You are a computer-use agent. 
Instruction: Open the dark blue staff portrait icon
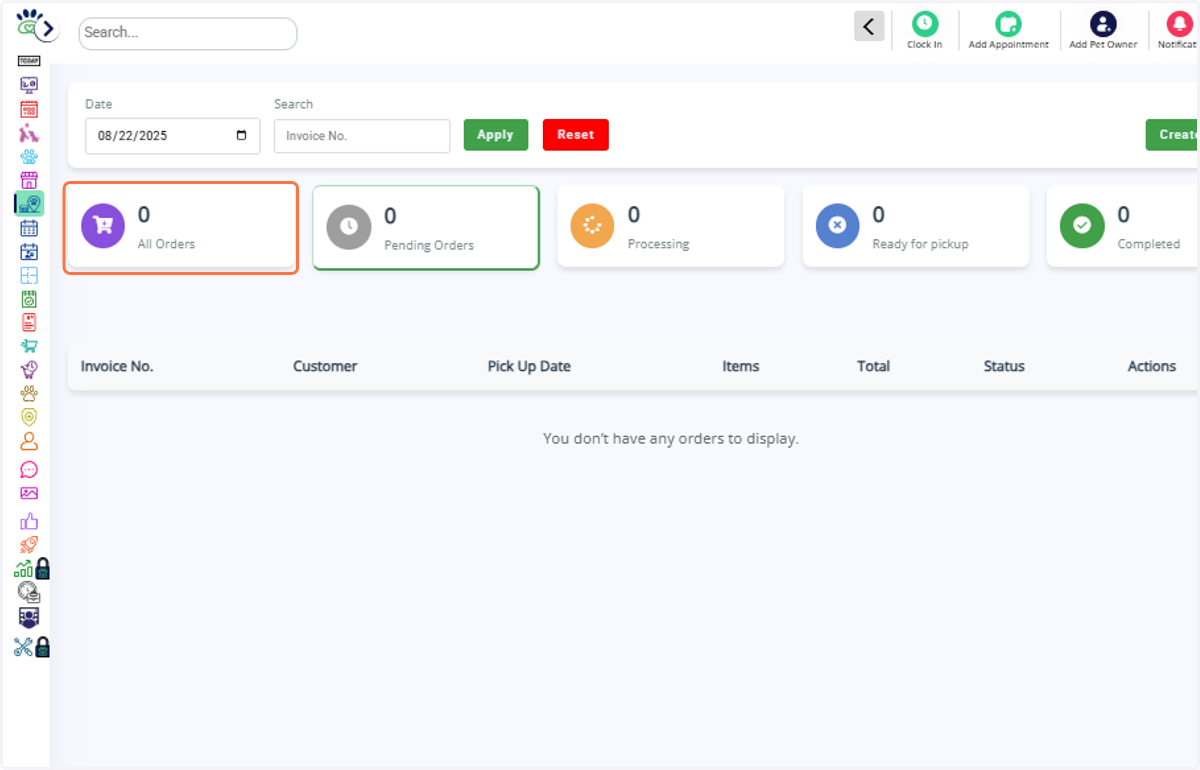click(x=29, y=618)
